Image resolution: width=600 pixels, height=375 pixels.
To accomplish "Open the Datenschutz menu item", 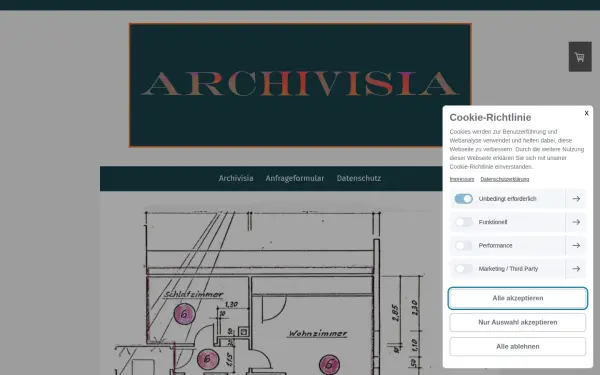I will pyautogui.click(x=359, y=178).
